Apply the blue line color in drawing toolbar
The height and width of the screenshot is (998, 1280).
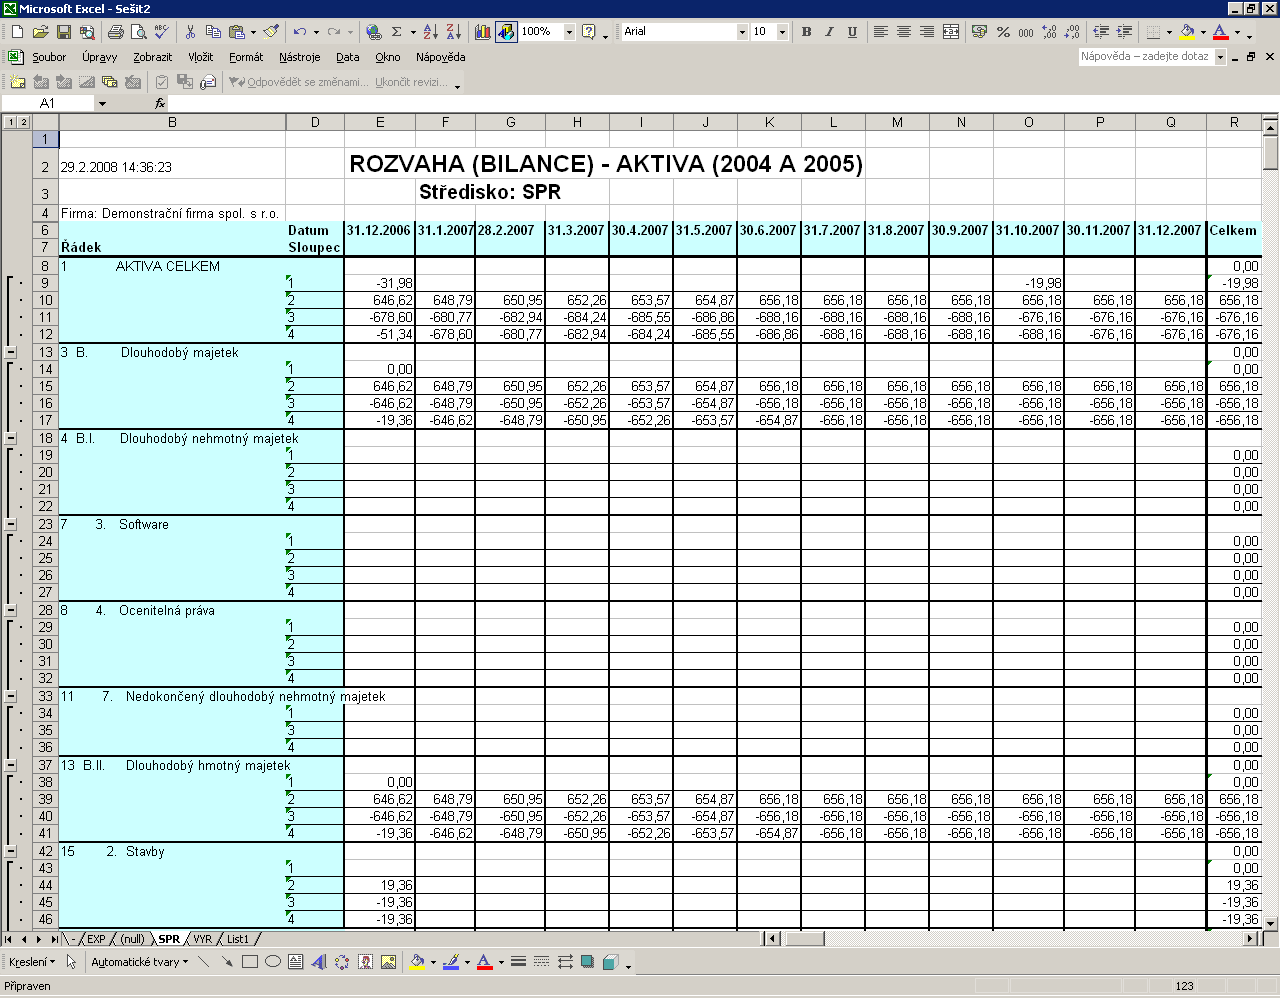coord(451,962)
